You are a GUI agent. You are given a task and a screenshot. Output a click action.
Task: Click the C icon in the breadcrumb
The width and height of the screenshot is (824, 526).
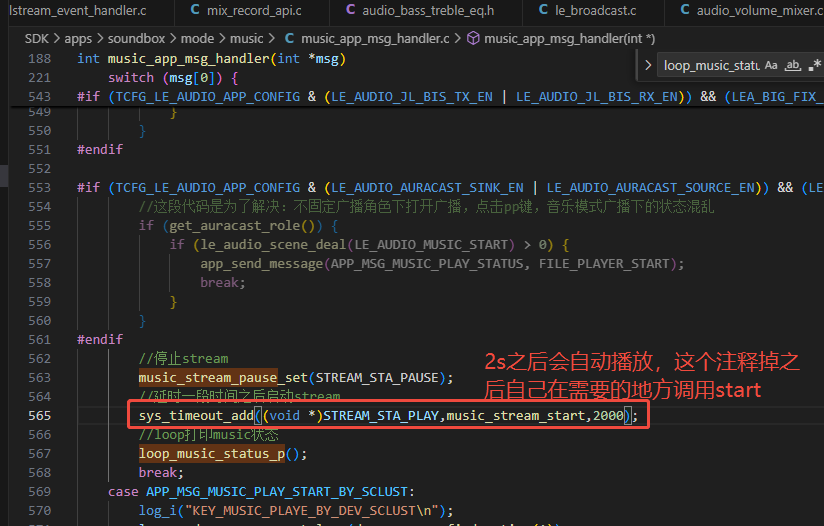point(289,38)
